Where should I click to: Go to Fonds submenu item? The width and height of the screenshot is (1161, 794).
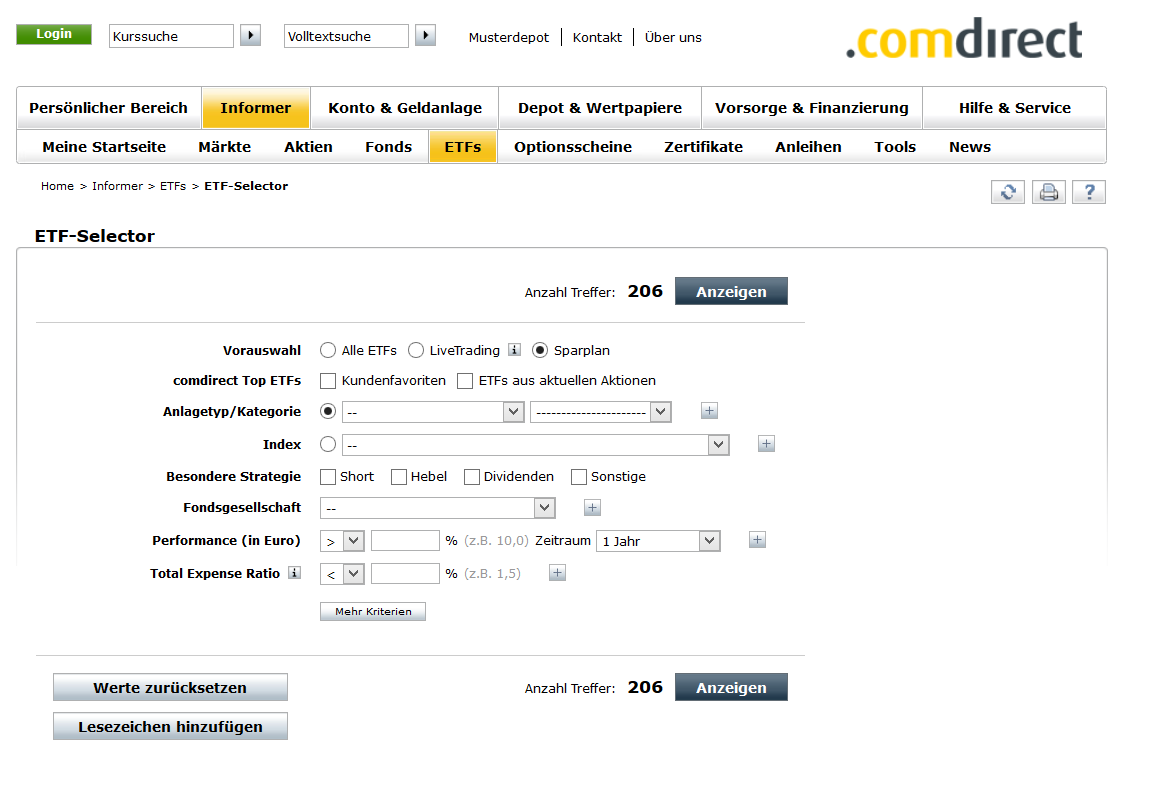(x=388, y=147)
